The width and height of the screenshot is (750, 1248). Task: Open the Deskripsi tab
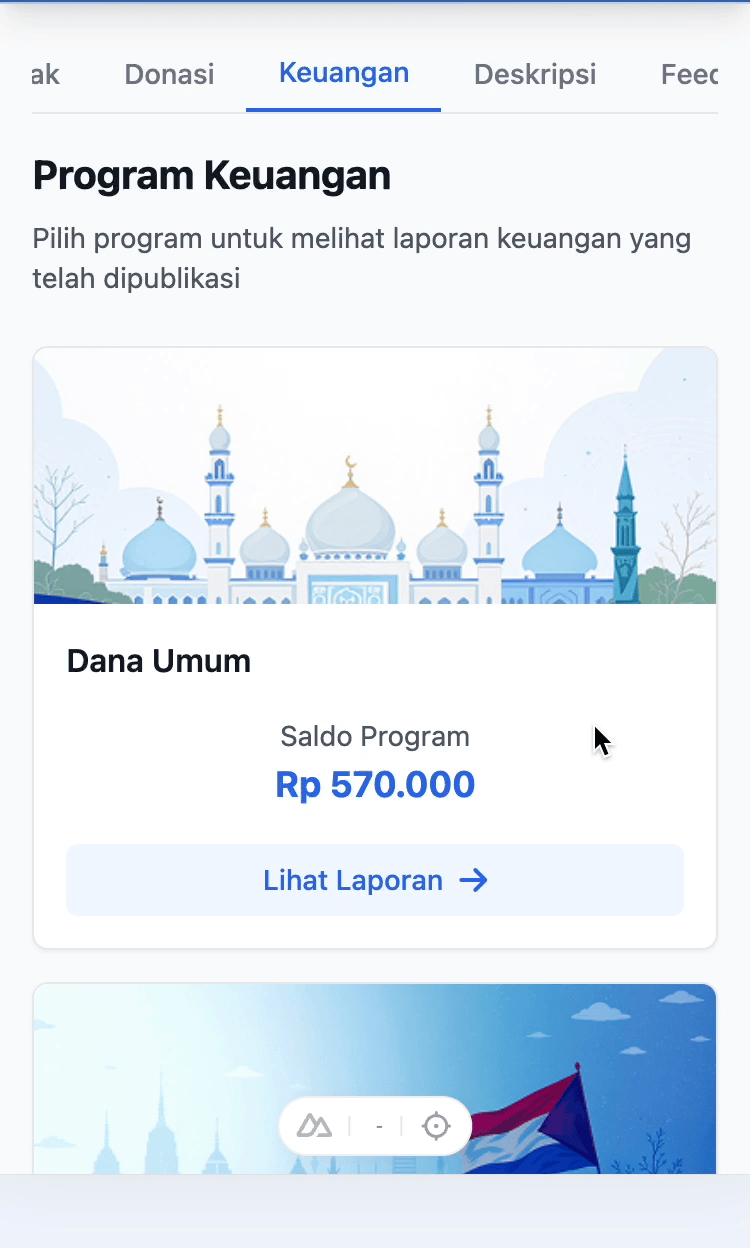click(x=535, y=74)
